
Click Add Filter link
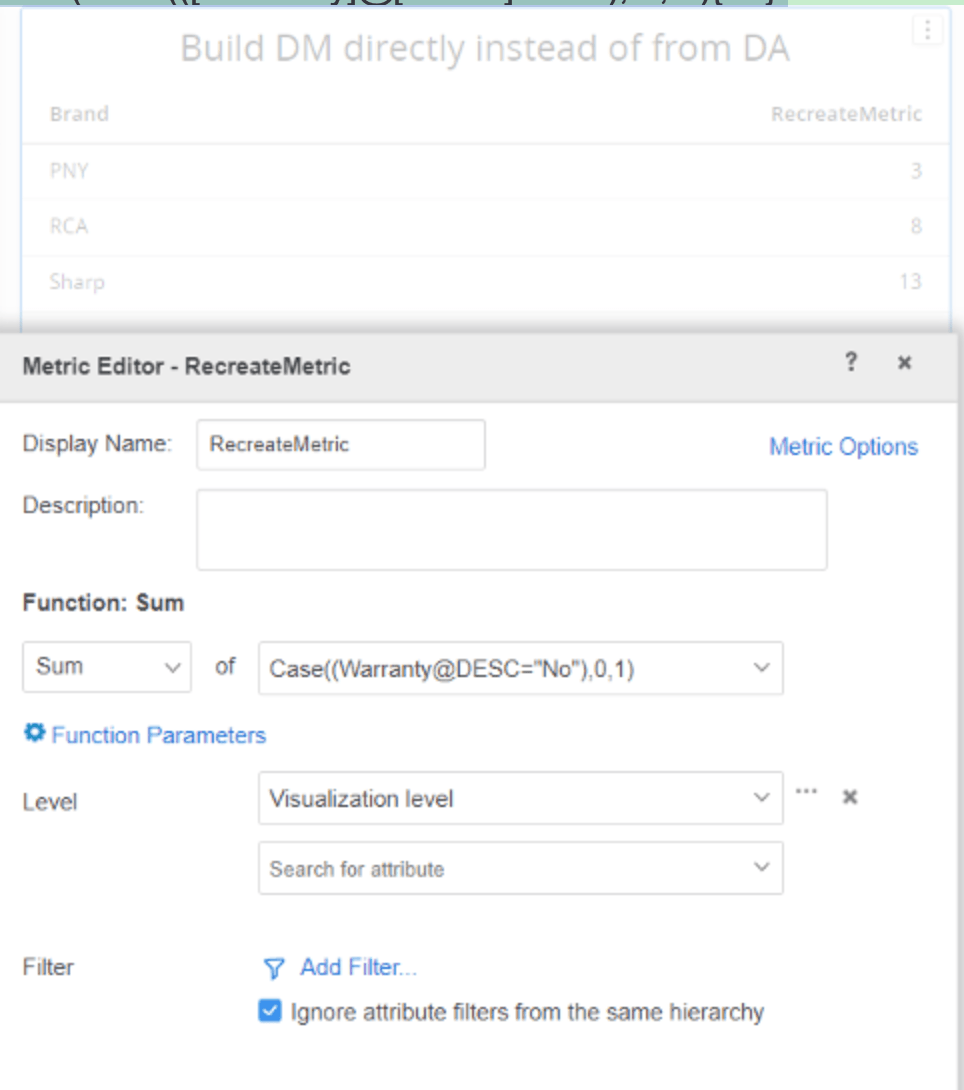[x=357, y=967]
